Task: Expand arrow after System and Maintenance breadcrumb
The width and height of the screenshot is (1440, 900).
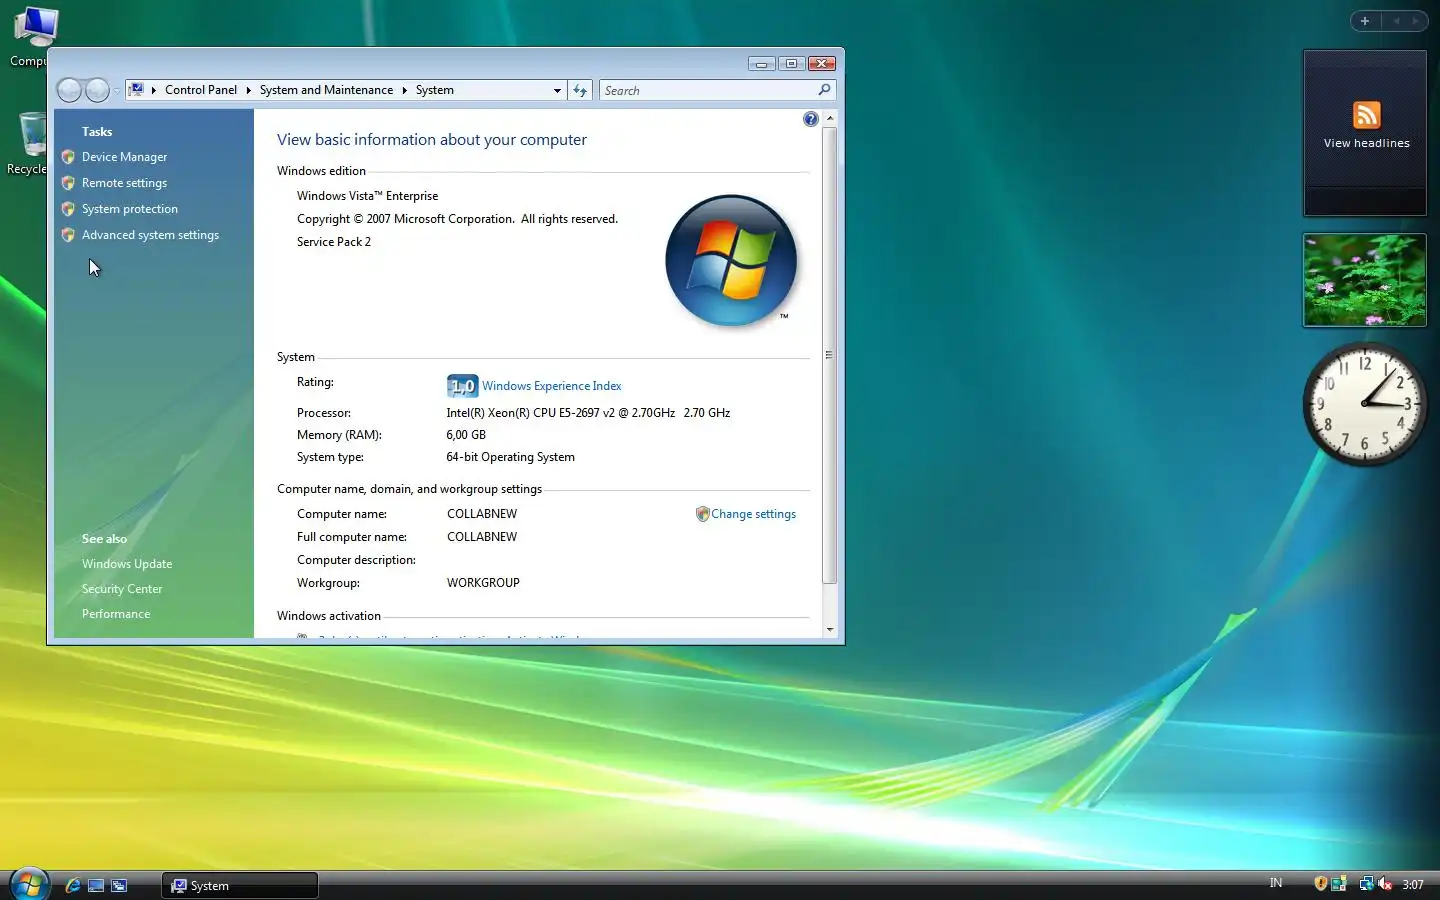Action: (404, 90)
